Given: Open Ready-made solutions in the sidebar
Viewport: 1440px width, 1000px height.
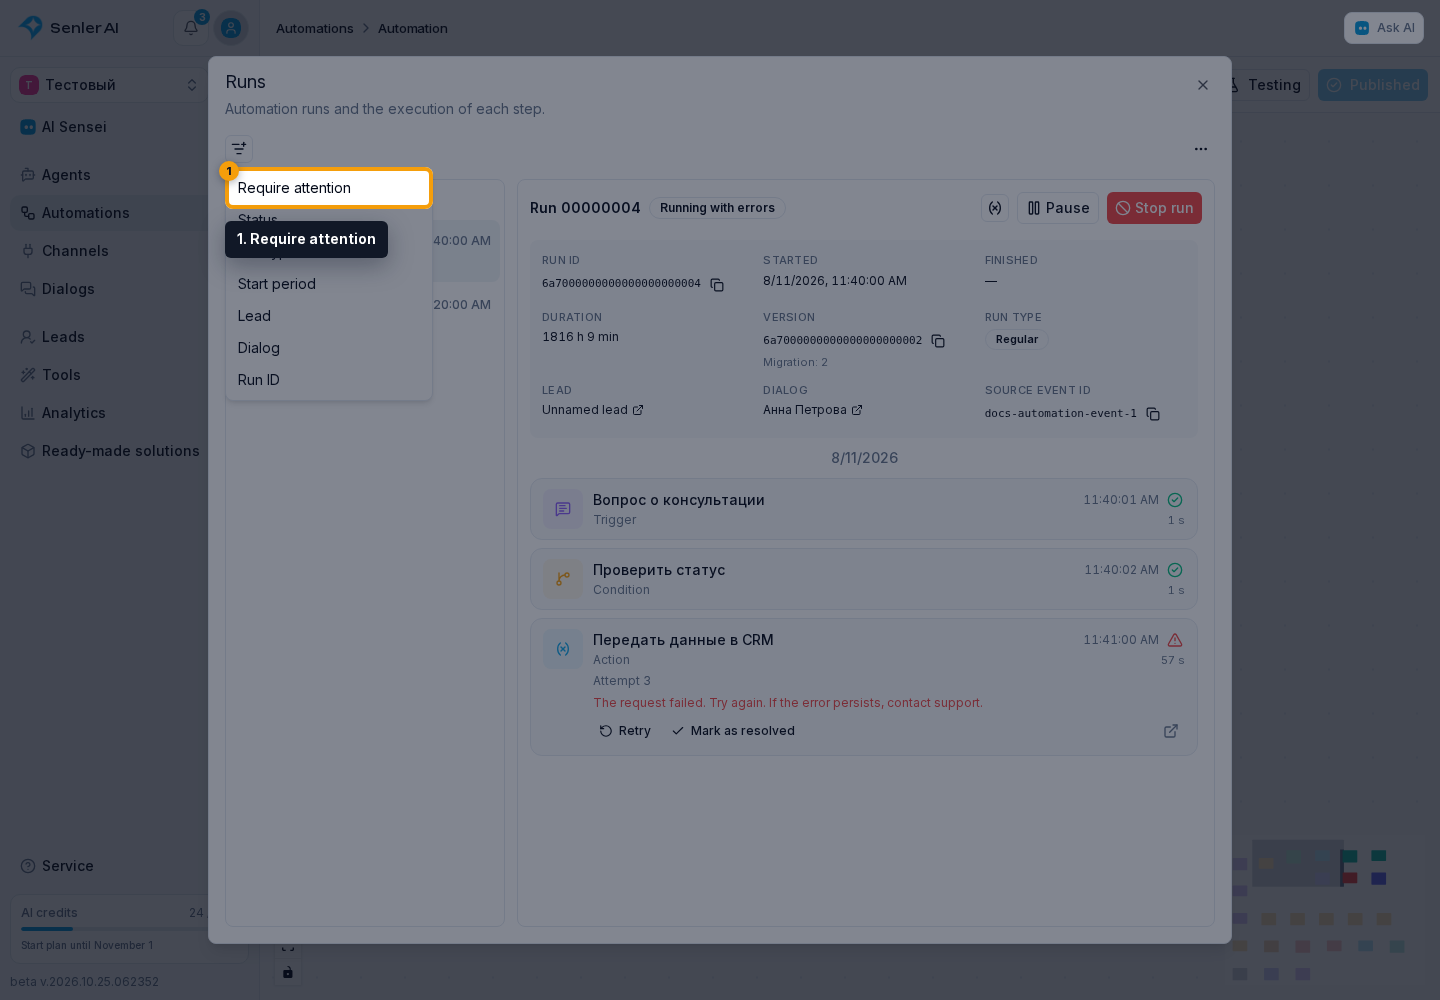Looking at the screenshot, I should click(x=109, y=451).
